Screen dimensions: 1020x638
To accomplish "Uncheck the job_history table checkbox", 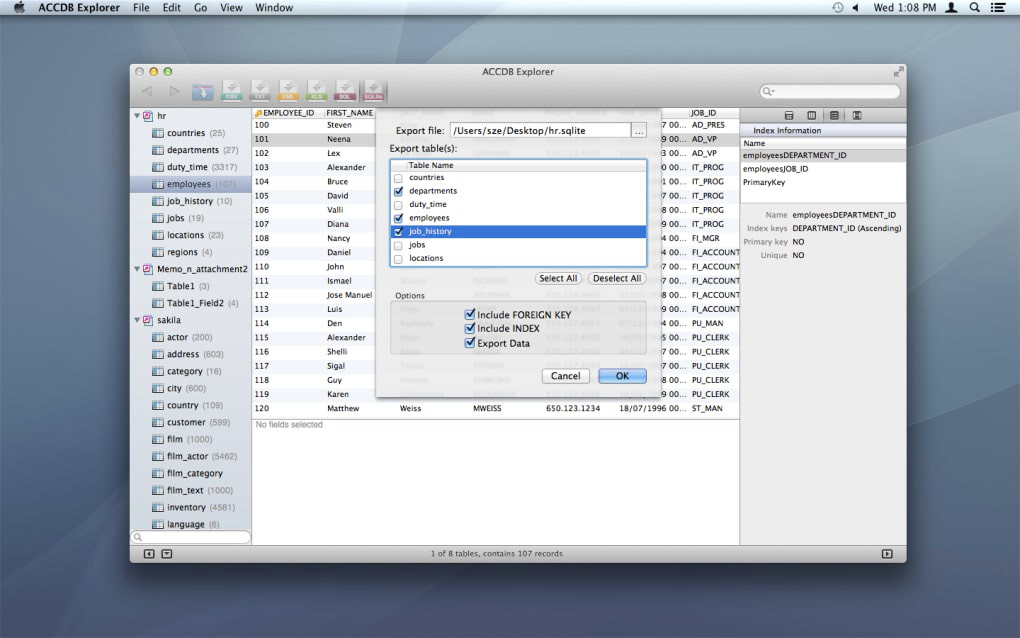I will 399,232.
